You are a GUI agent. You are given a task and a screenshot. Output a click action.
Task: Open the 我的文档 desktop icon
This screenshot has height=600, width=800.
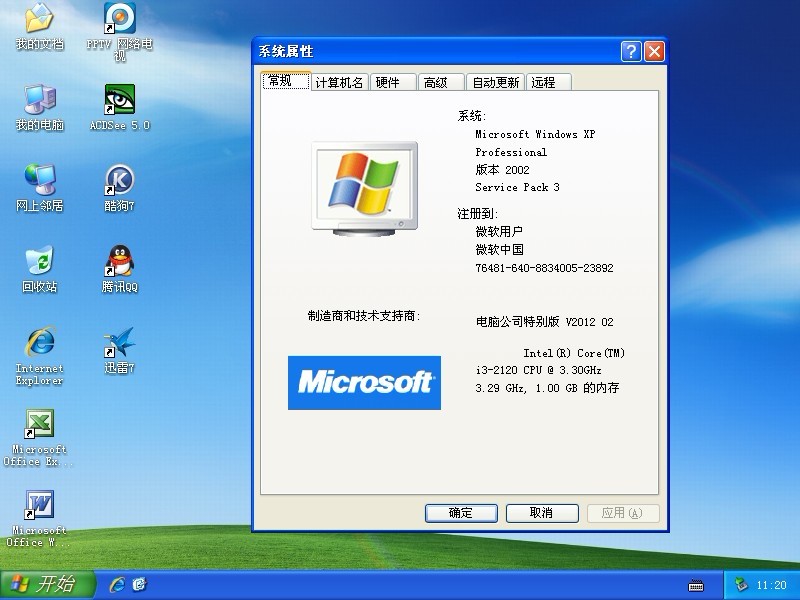39,27
